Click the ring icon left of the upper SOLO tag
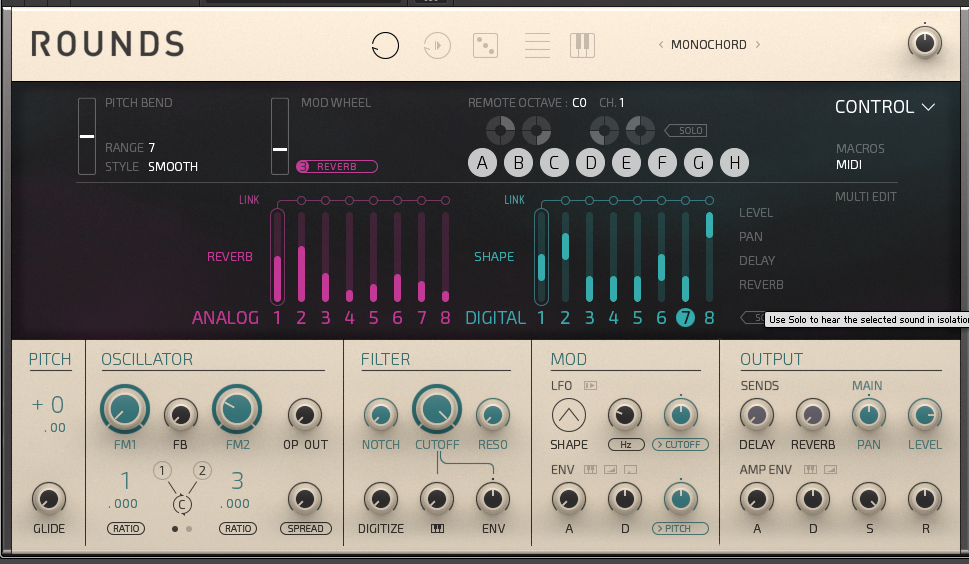969x564 pixels. coord(640,130)
